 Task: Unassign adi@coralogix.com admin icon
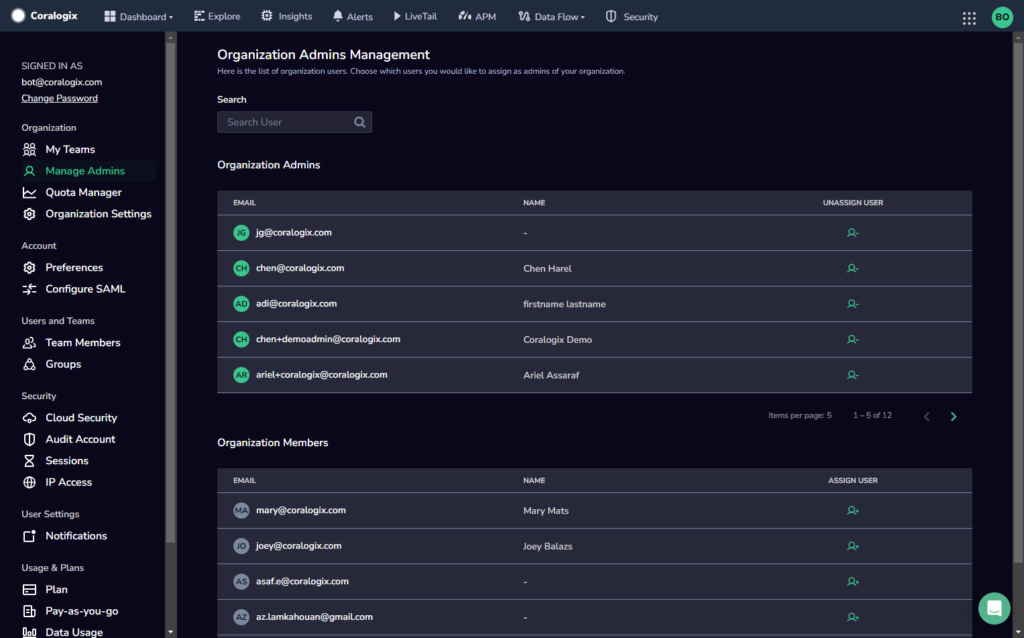[x=852, y=304]
